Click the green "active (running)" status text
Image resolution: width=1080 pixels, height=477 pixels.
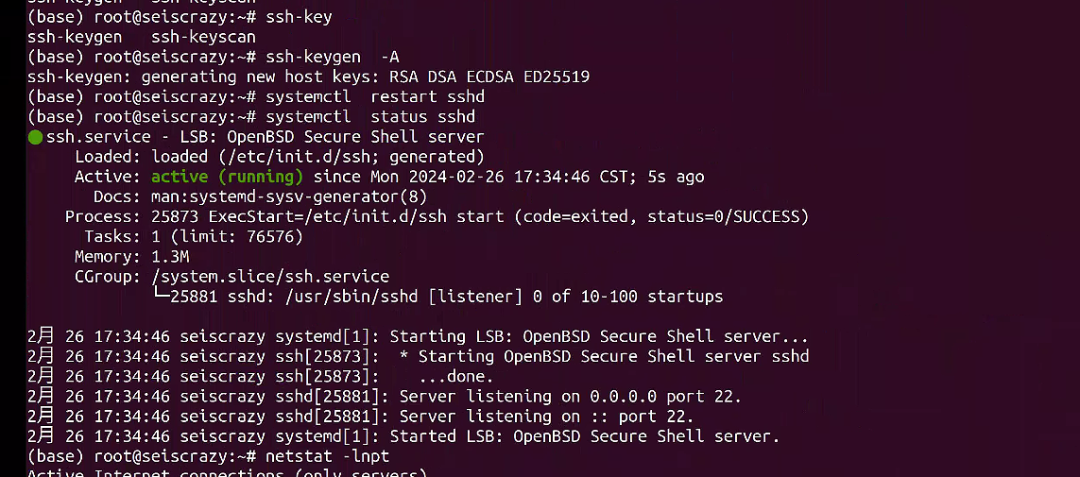pyautogui.click(x=226, y=177)
